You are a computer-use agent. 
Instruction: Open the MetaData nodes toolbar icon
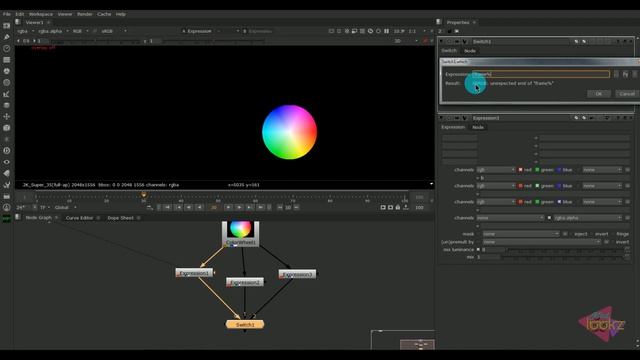point(7,173)
